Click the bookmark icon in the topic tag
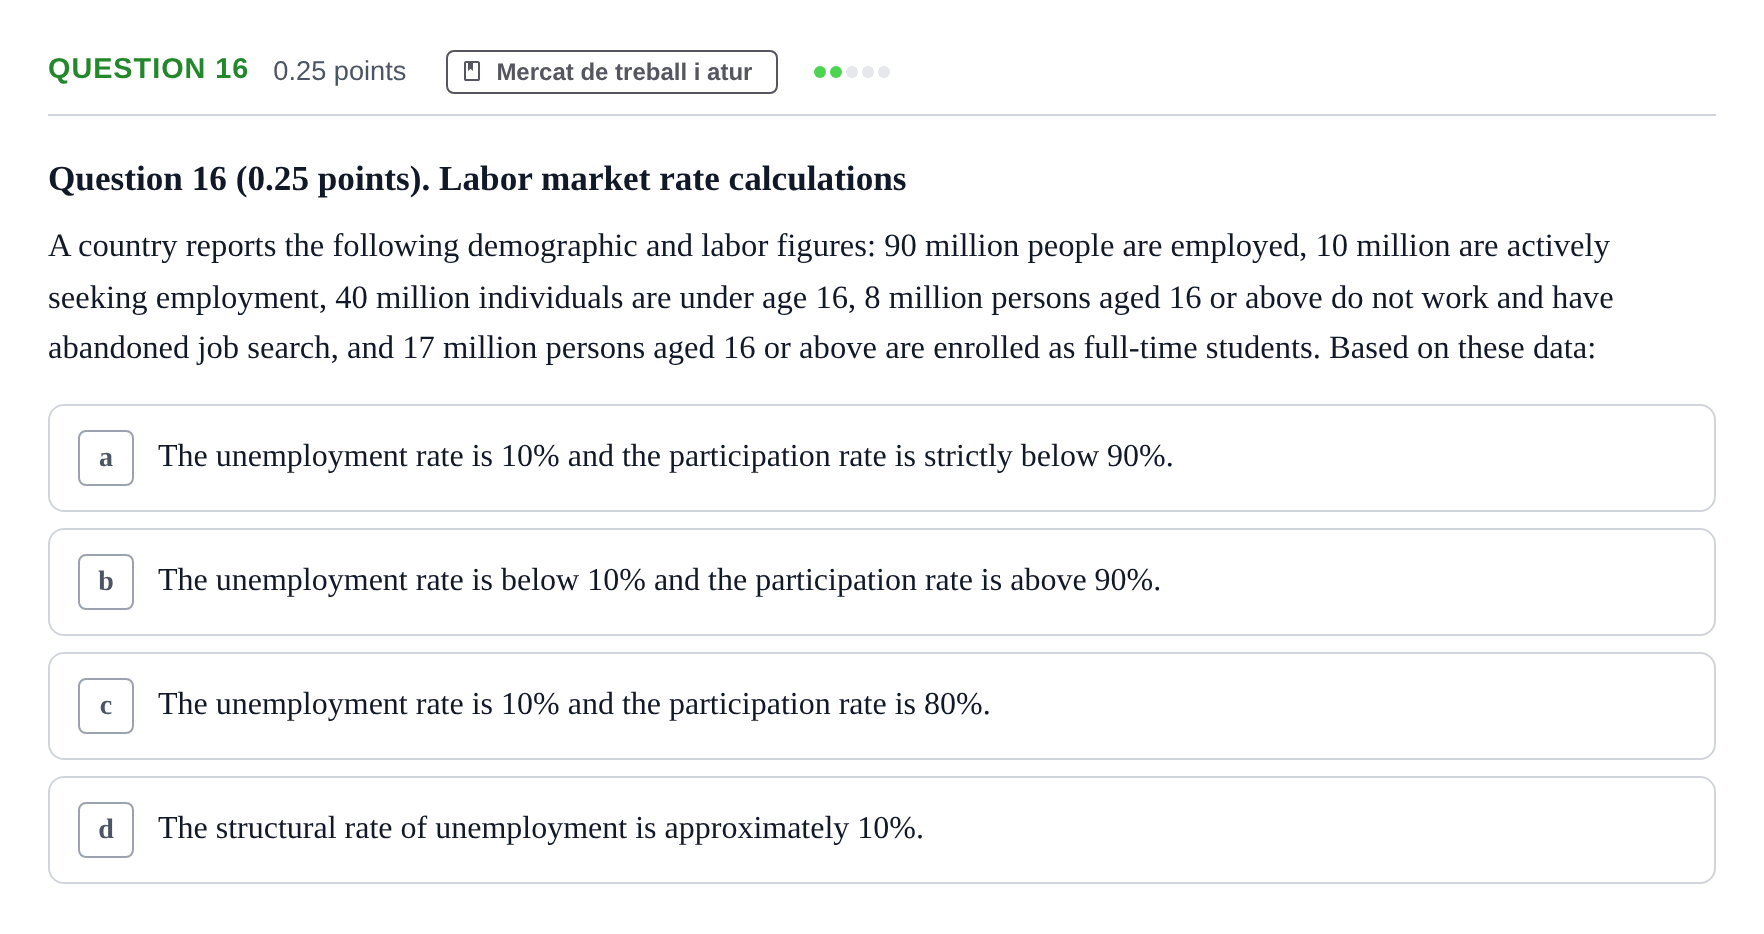The width and height of the screenshot is (1764, 934). point(472,72)
